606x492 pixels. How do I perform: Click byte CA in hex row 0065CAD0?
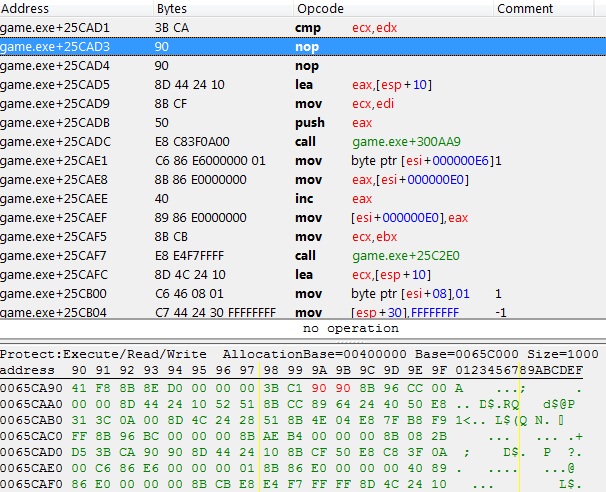click(127, 452)
